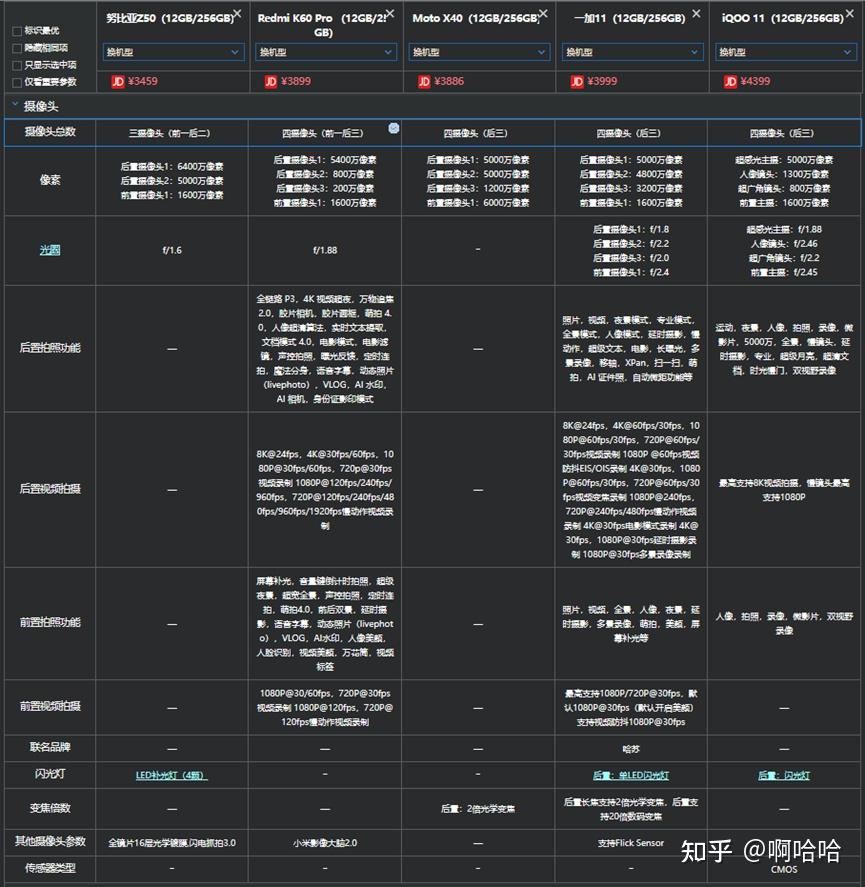Select the 前置视频拍摄 row label
Viewport: 865px width, 887px height.
click(x=50, y=706)
